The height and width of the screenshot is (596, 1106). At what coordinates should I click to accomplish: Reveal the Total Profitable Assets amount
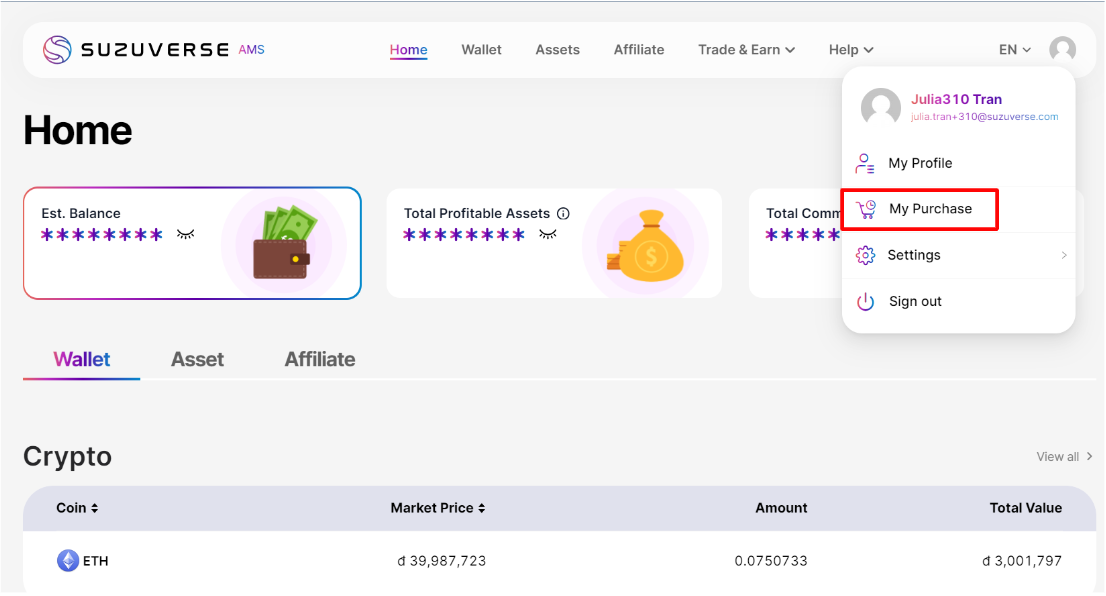tap(548, 234)
